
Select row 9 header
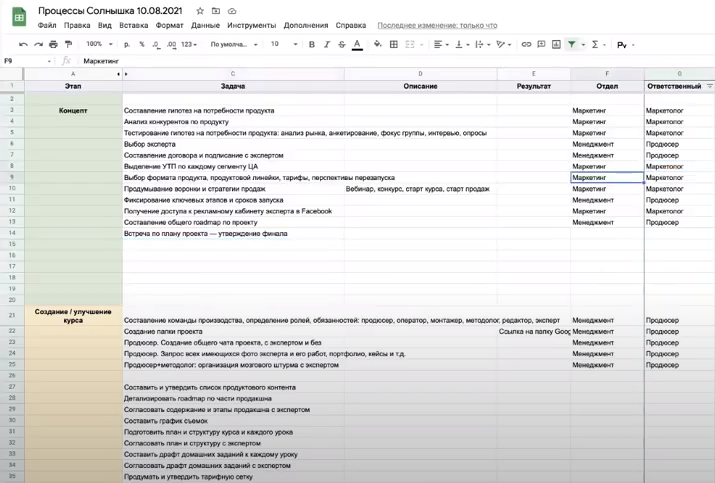[12, 177]
